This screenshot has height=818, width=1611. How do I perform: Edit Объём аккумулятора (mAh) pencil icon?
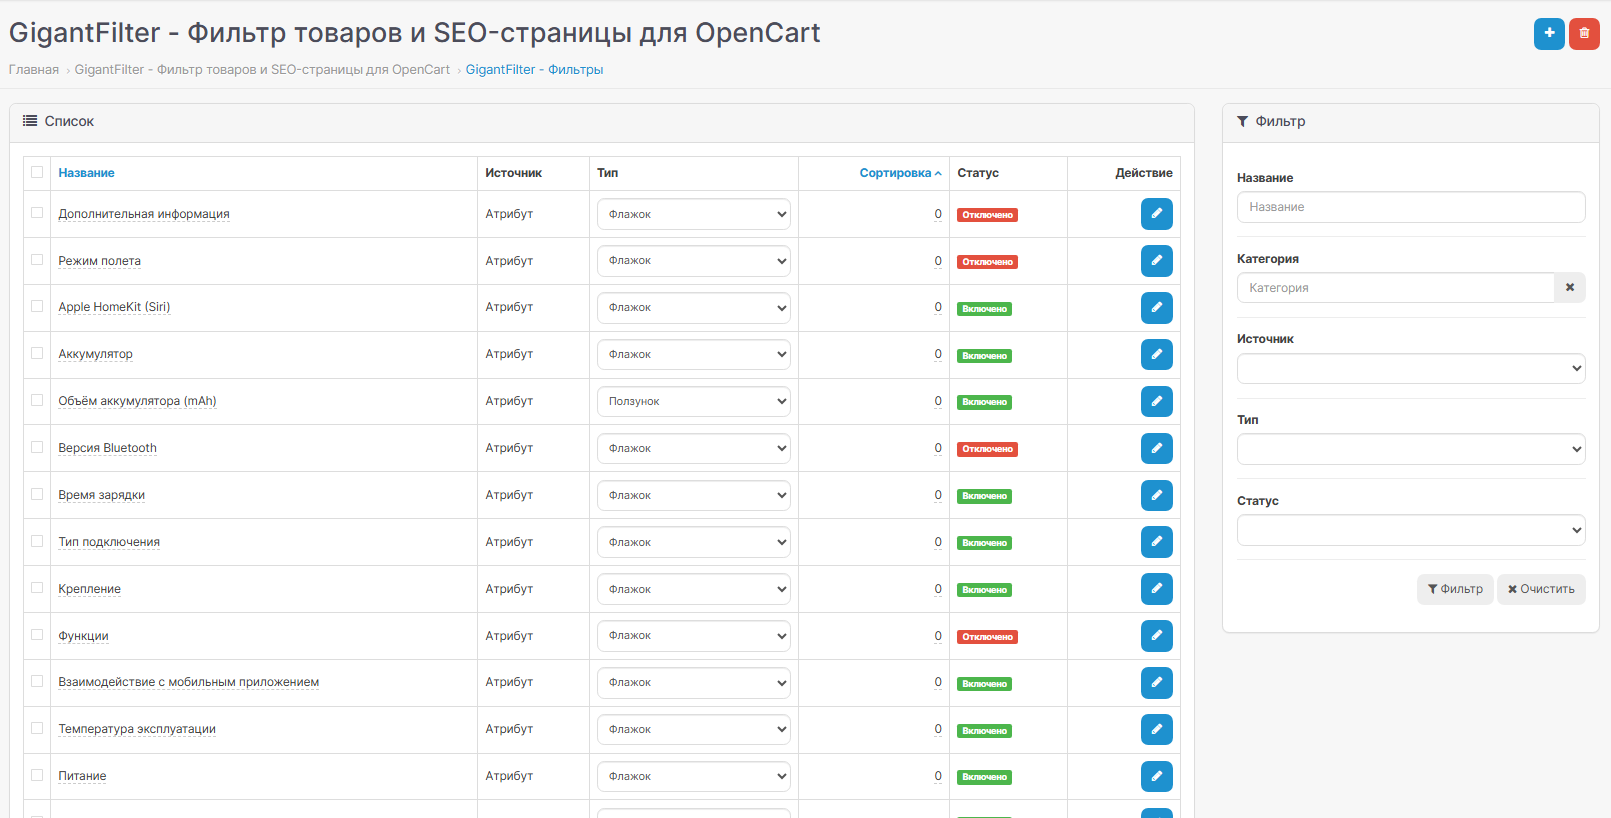tap(1157, 402)
